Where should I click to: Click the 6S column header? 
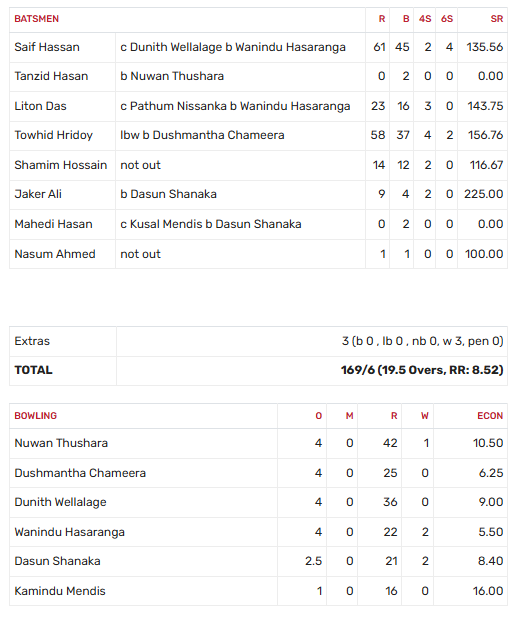(447, 19)
